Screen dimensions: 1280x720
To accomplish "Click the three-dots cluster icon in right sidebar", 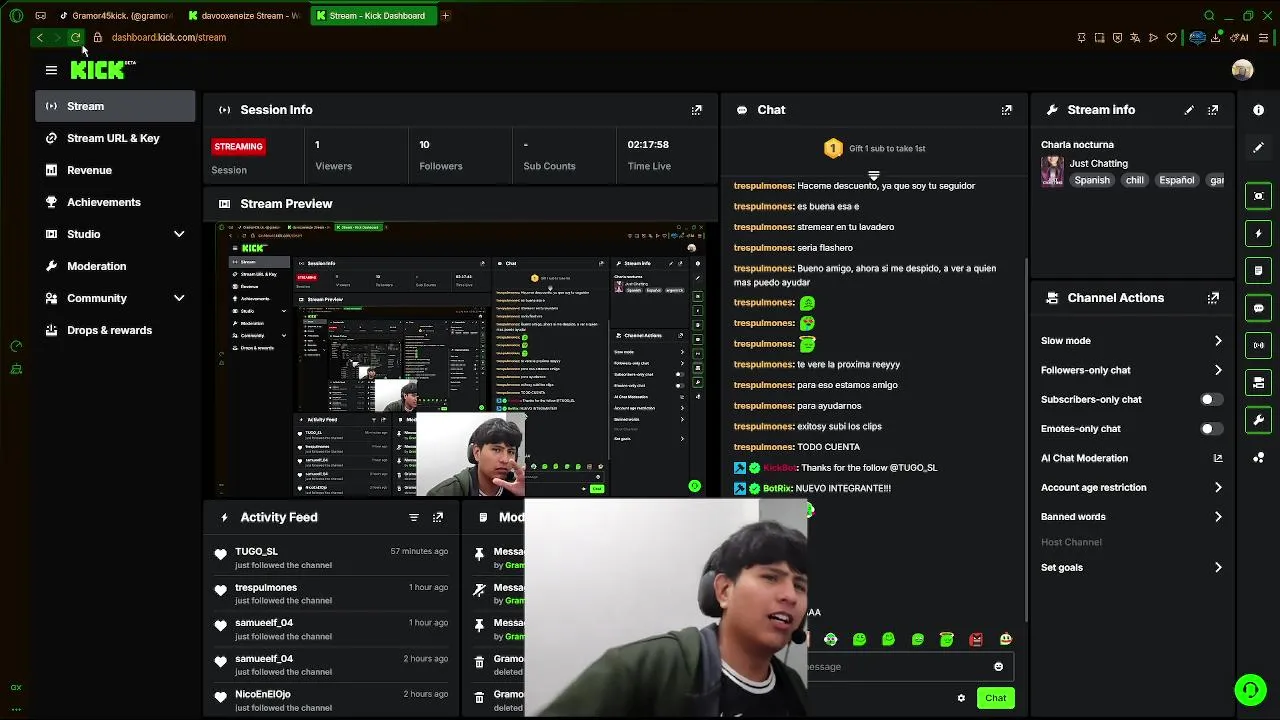I will [x=1259, y=458].
